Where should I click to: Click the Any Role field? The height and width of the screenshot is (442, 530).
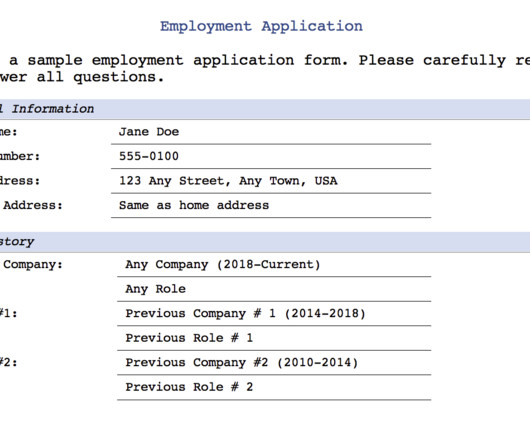coord(274,289)
